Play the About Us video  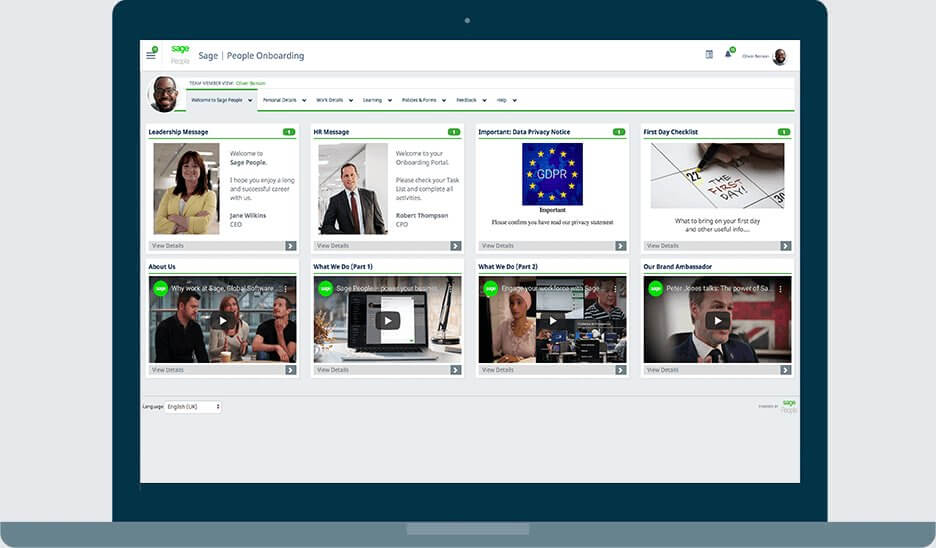point(222,320)
